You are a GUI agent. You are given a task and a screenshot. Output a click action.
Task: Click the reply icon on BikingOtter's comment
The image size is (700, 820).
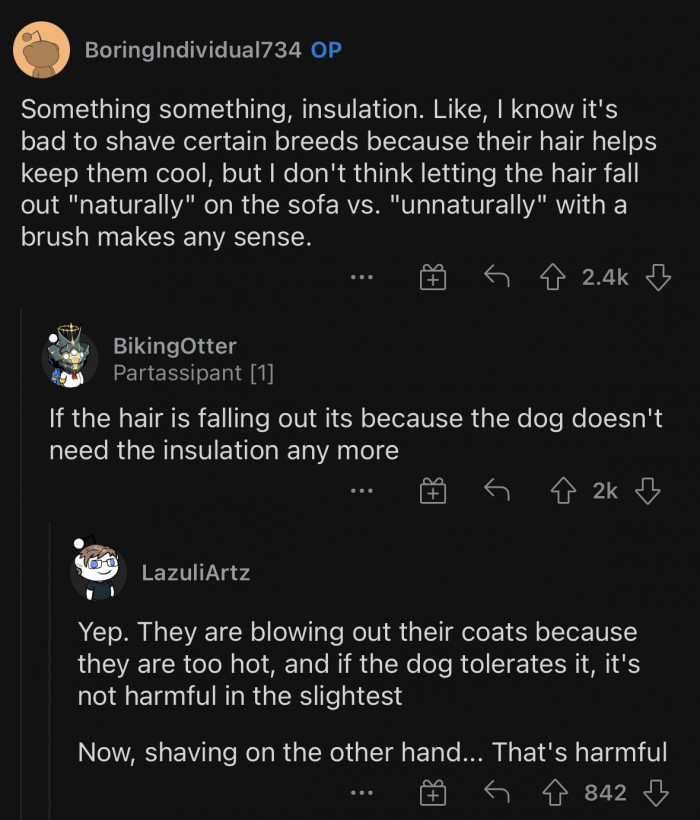coord(496,491)
